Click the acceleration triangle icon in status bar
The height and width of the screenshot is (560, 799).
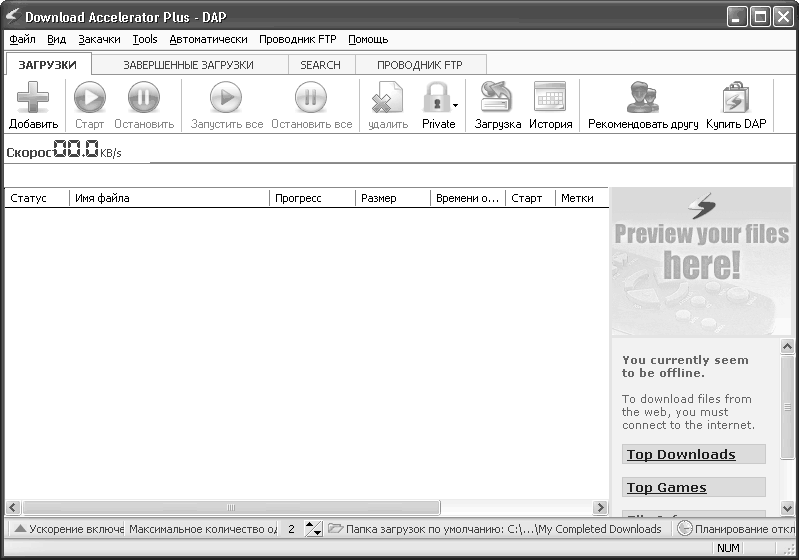pyautogui.click(x=20, y=528)
